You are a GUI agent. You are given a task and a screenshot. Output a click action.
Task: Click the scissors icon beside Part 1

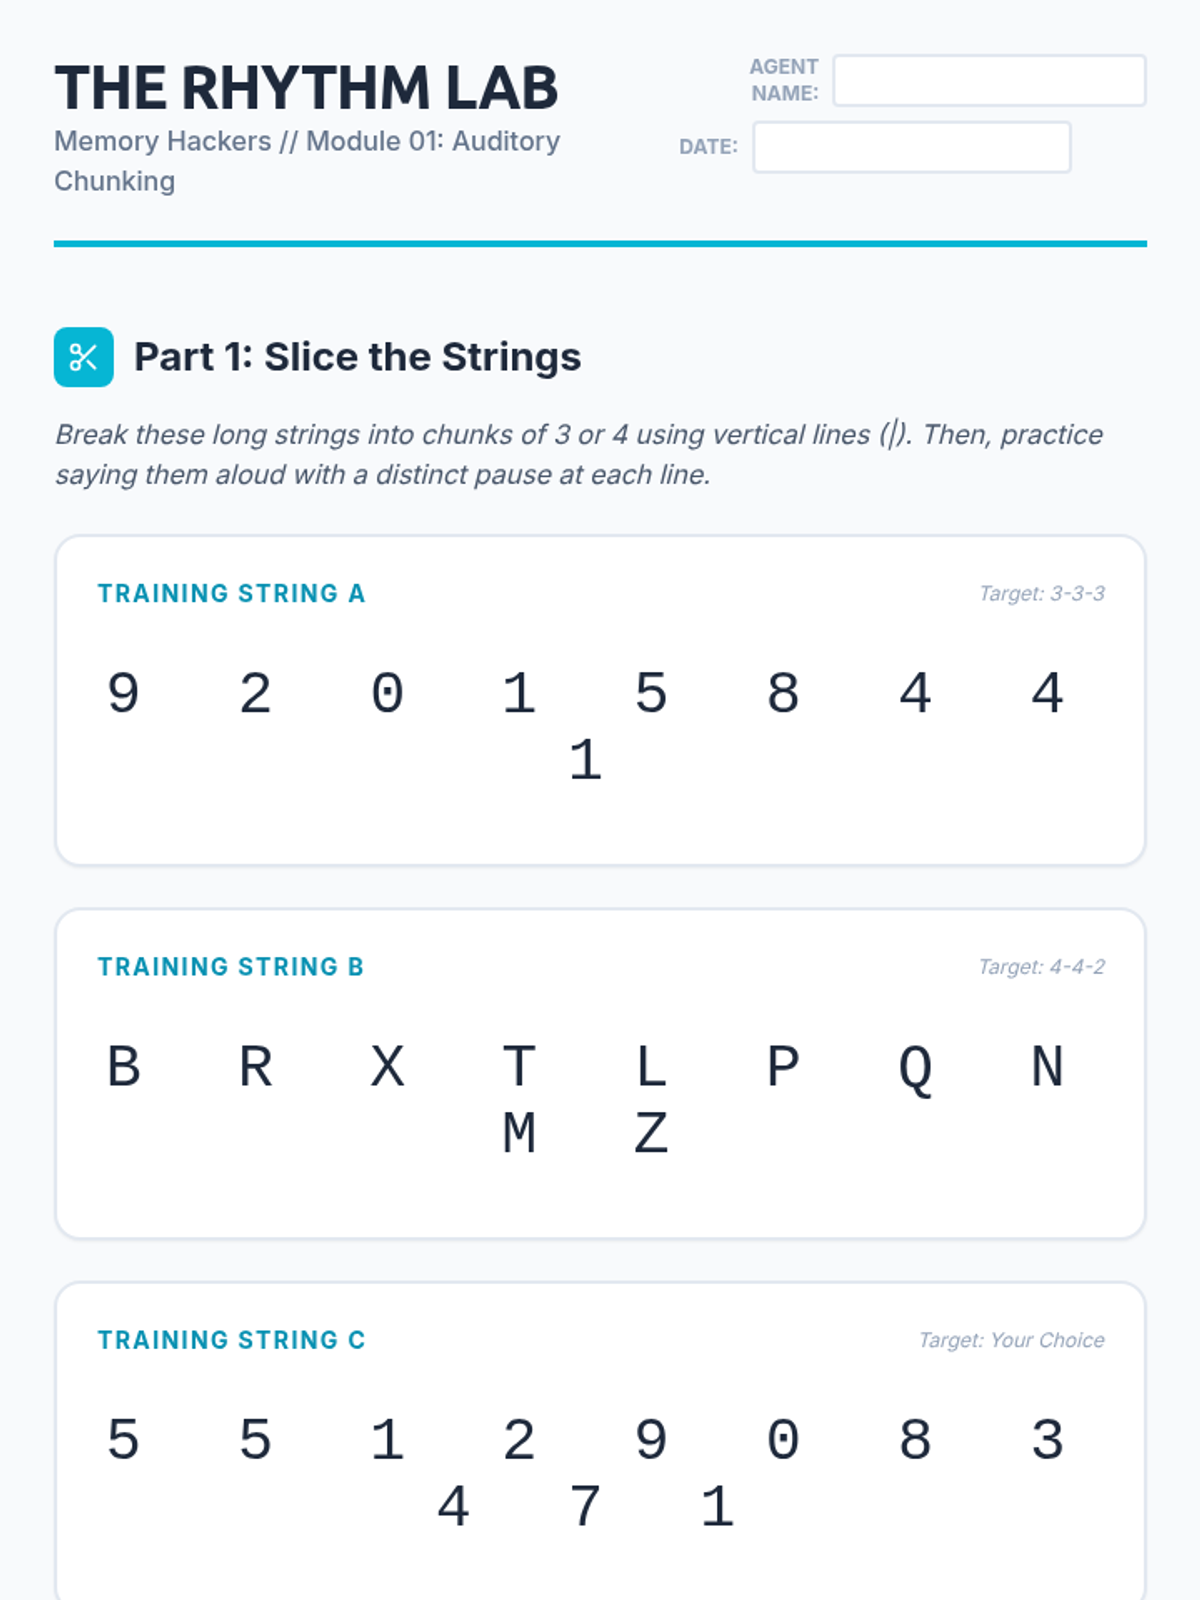[x=84, y=357]
